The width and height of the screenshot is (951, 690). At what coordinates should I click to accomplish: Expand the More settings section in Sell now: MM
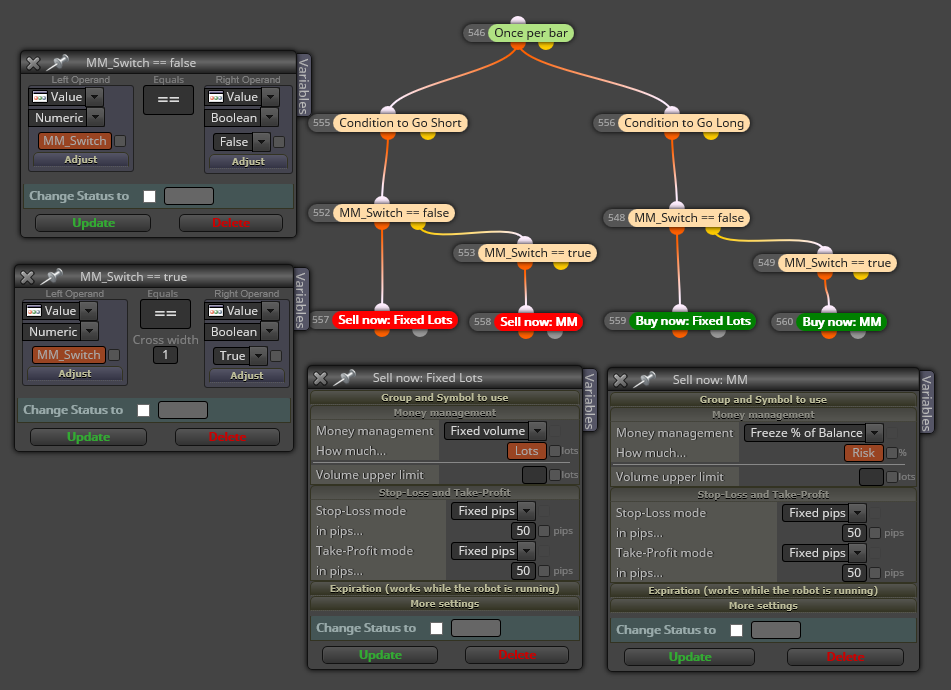(763, 606)
